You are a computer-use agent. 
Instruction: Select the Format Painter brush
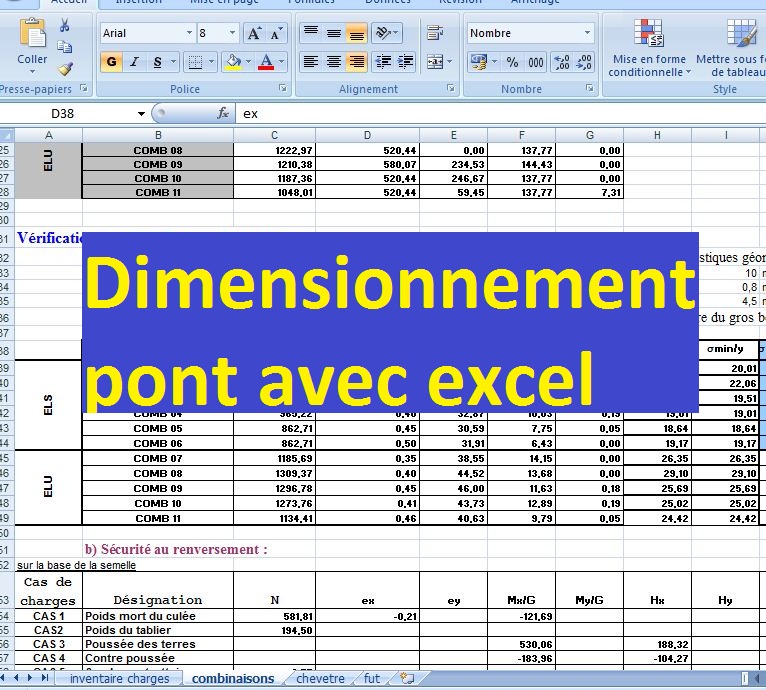point(65,68)
